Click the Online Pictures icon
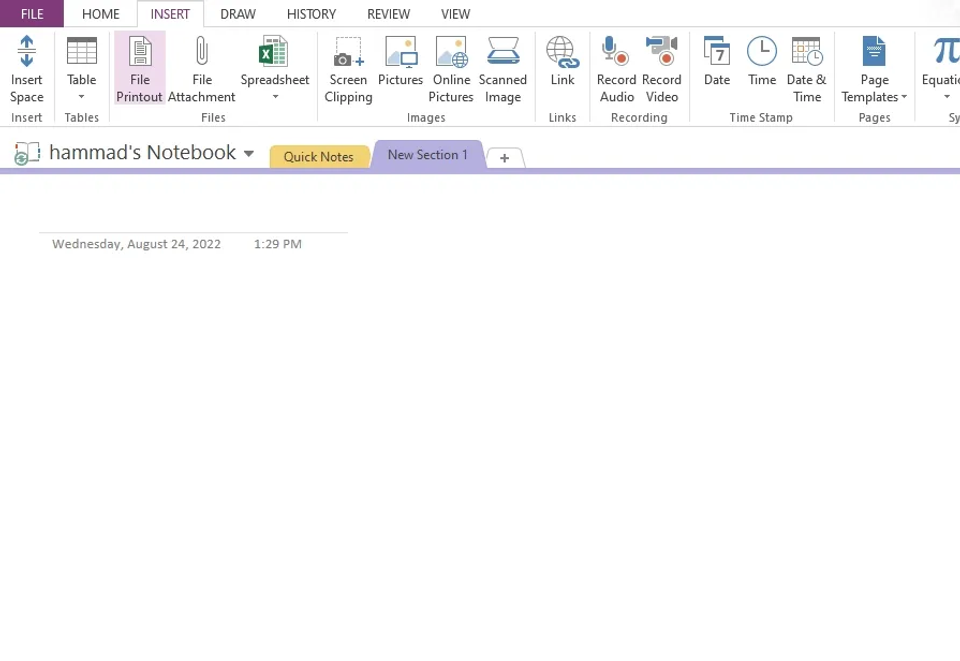This screenshot has width=960, height=661. (x=451, y=52)
